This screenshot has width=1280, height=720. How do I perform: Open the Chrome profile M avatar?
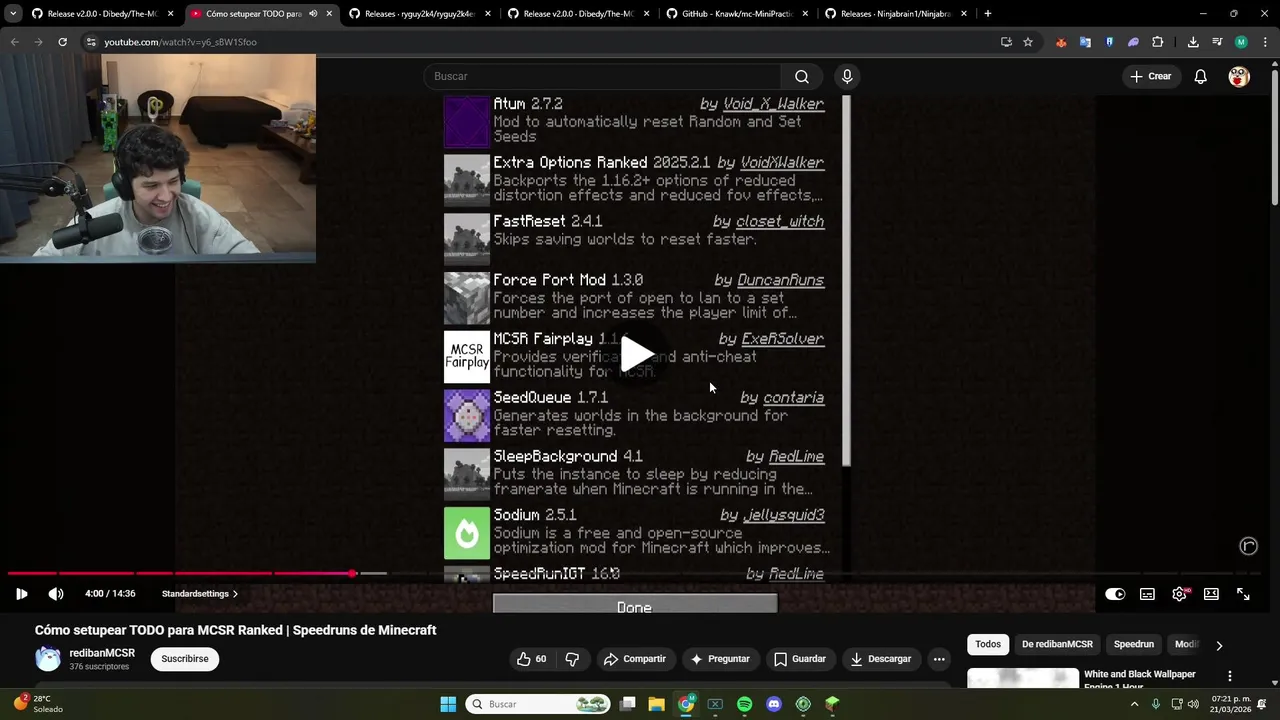(x=1241, y=42)
